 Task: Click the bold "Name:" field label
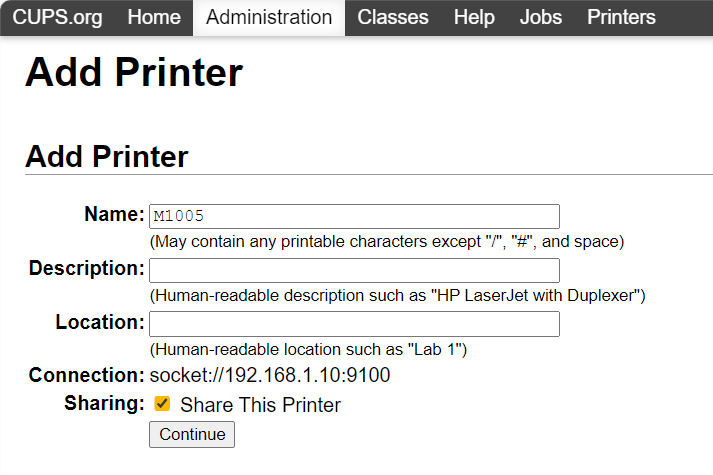[x=114, y=215]
